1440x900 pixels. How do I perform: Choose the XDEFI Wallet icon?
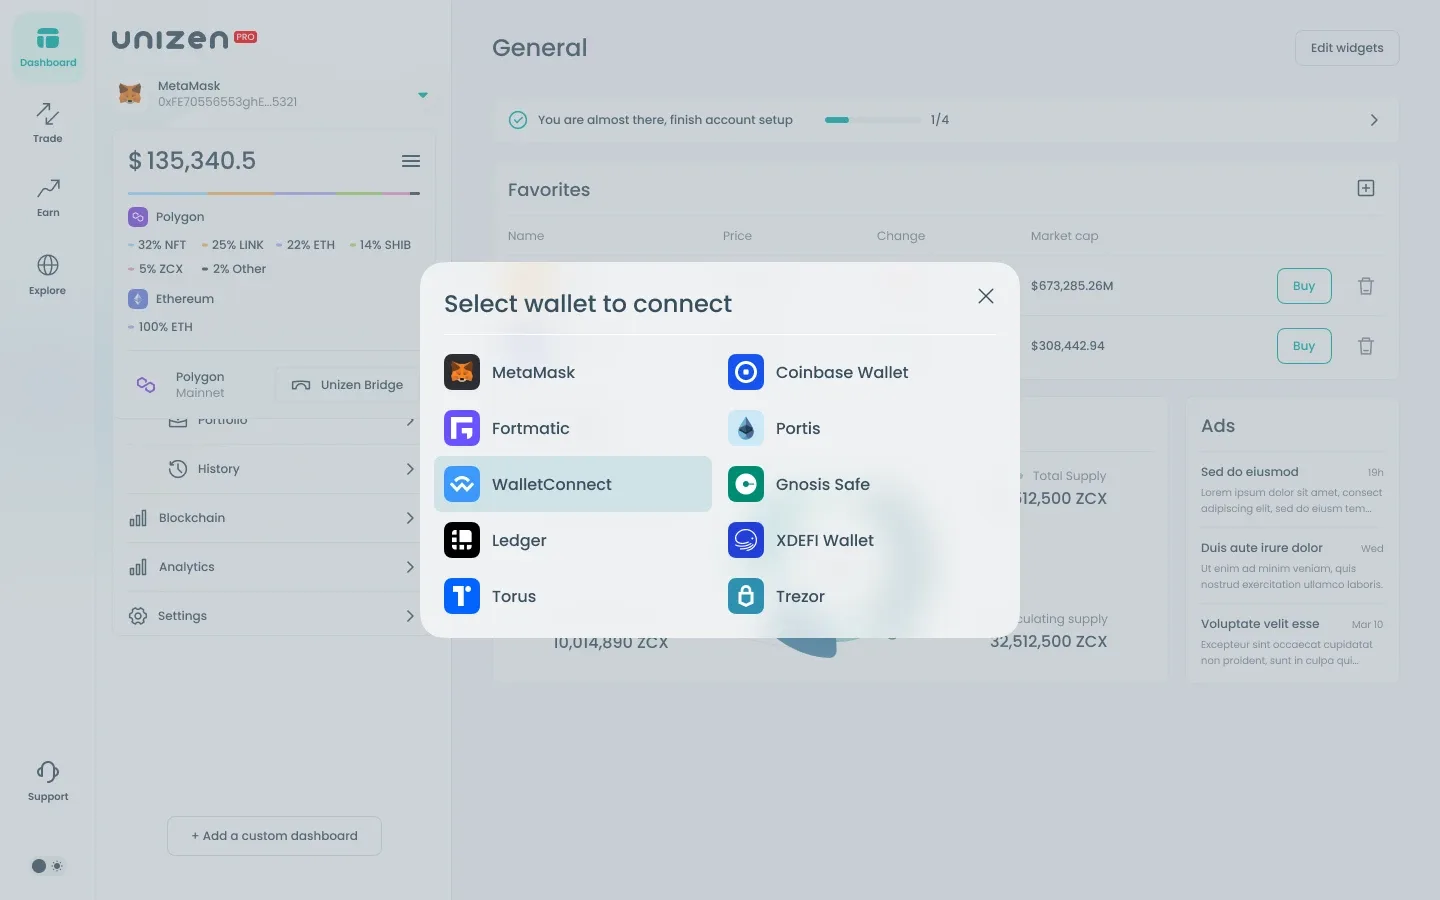click(746, 540)
